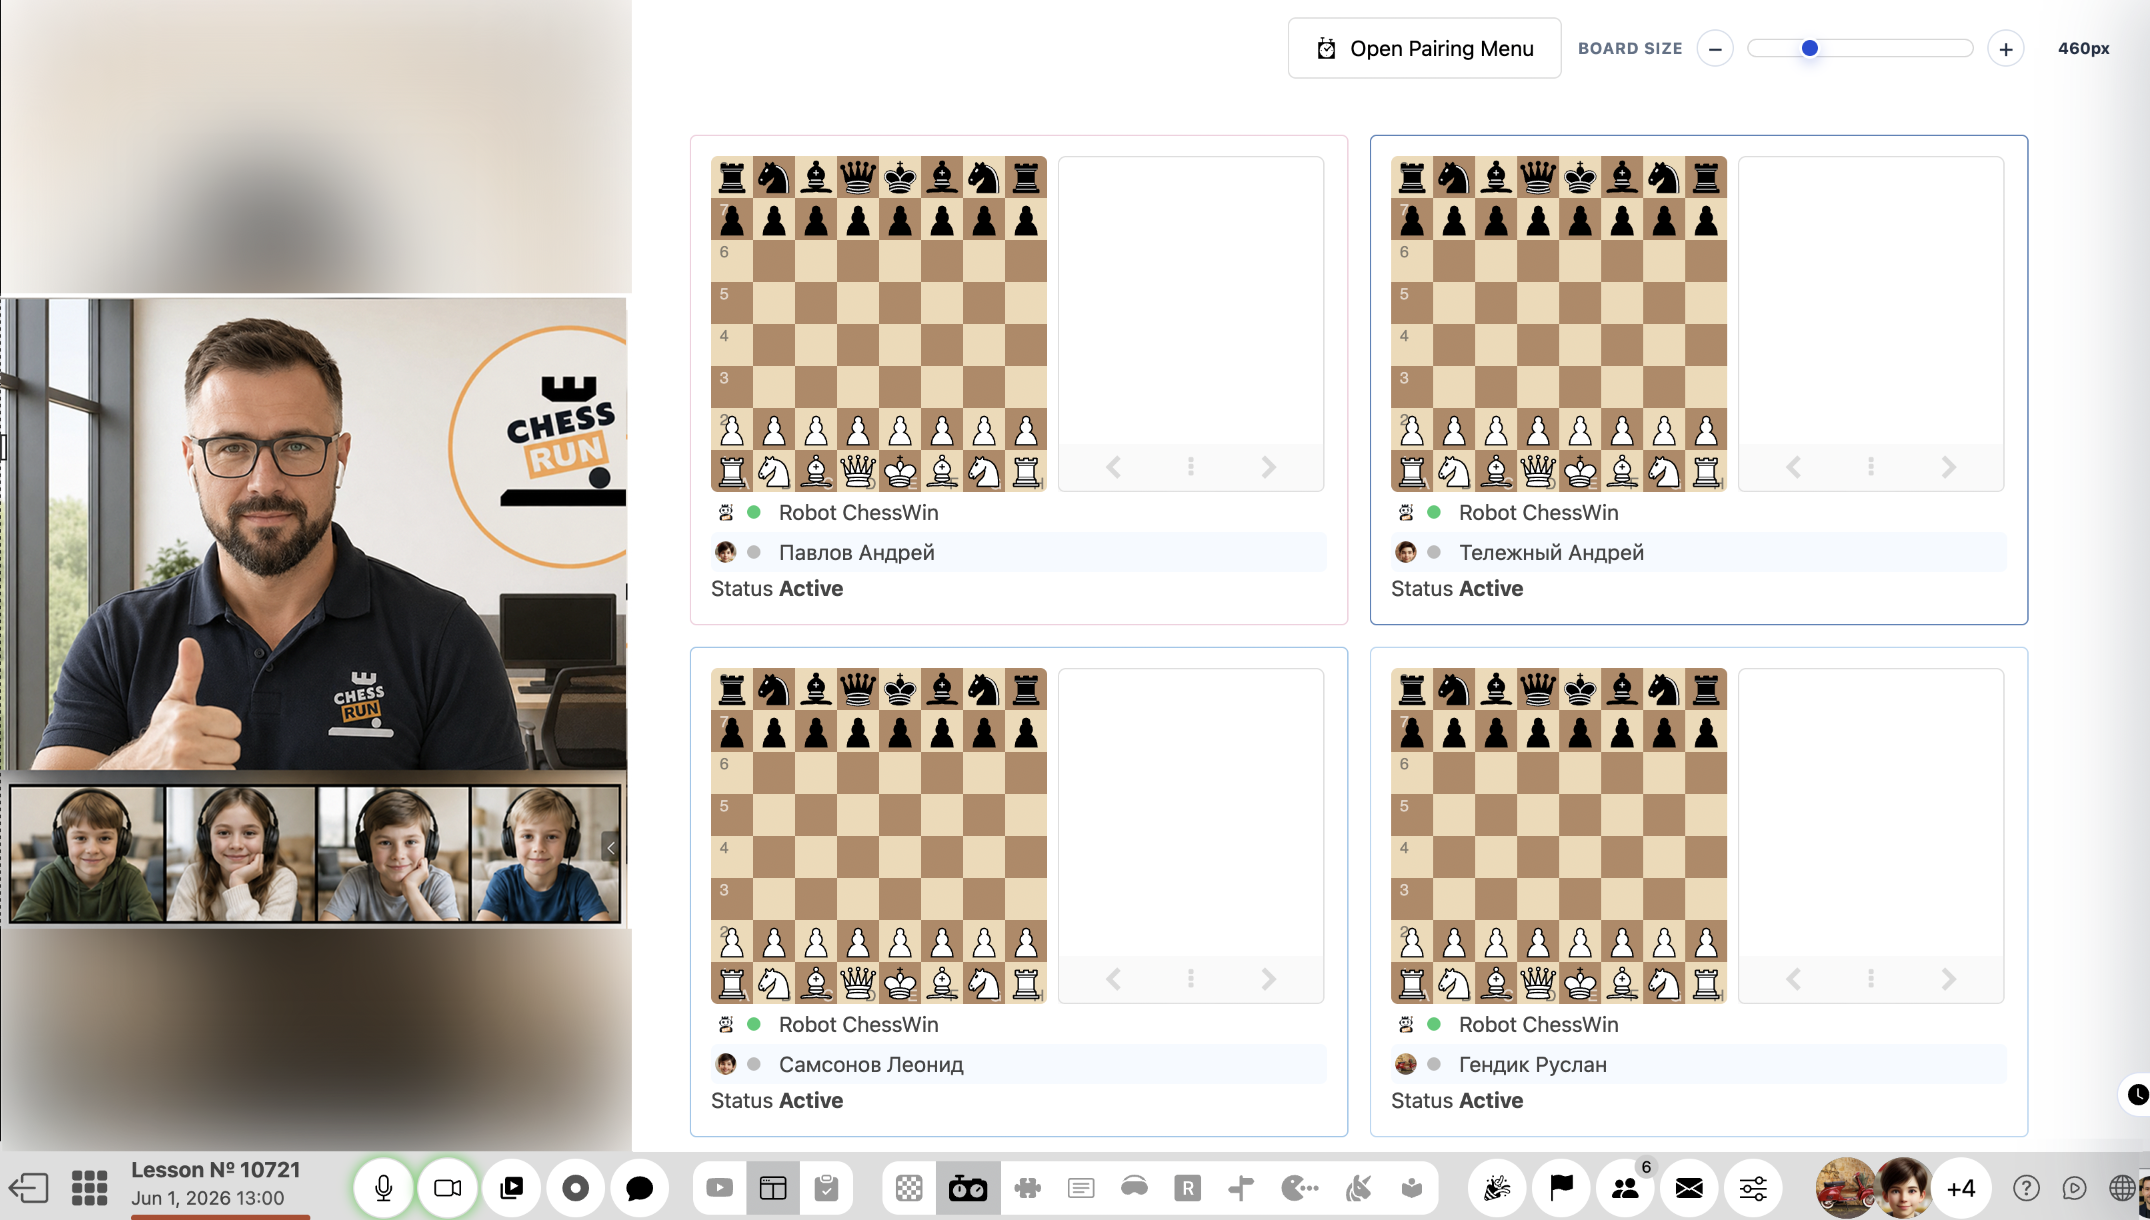The image size is (2150, 1220).
Task: Open the media playlist icon
Action: click(511, 1188)
